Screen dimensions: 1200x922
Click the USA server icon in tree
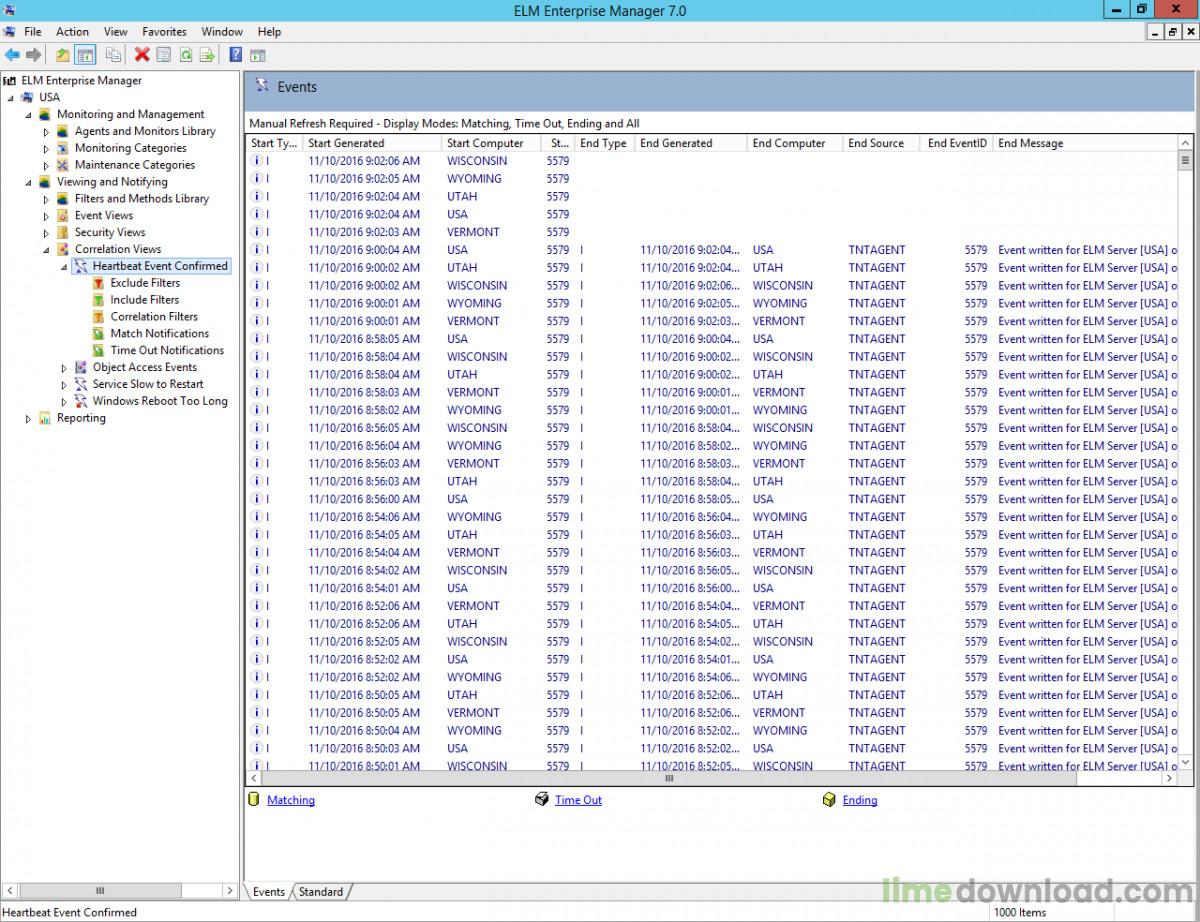coord(27,97)
